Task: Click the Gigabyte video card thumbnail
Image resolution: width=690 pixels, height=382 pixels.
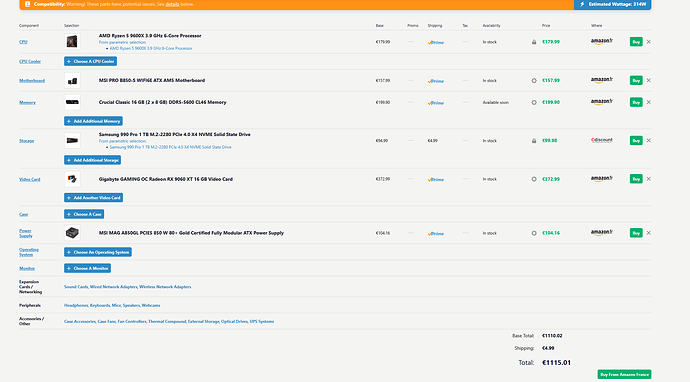Action: click(72, 179)
